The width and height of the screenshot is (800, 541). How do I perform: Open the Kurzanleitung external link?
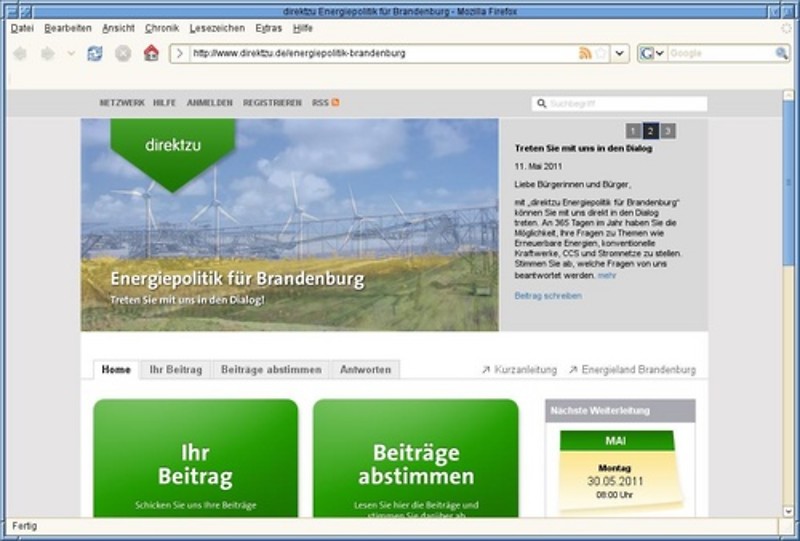tap(519, 370)
